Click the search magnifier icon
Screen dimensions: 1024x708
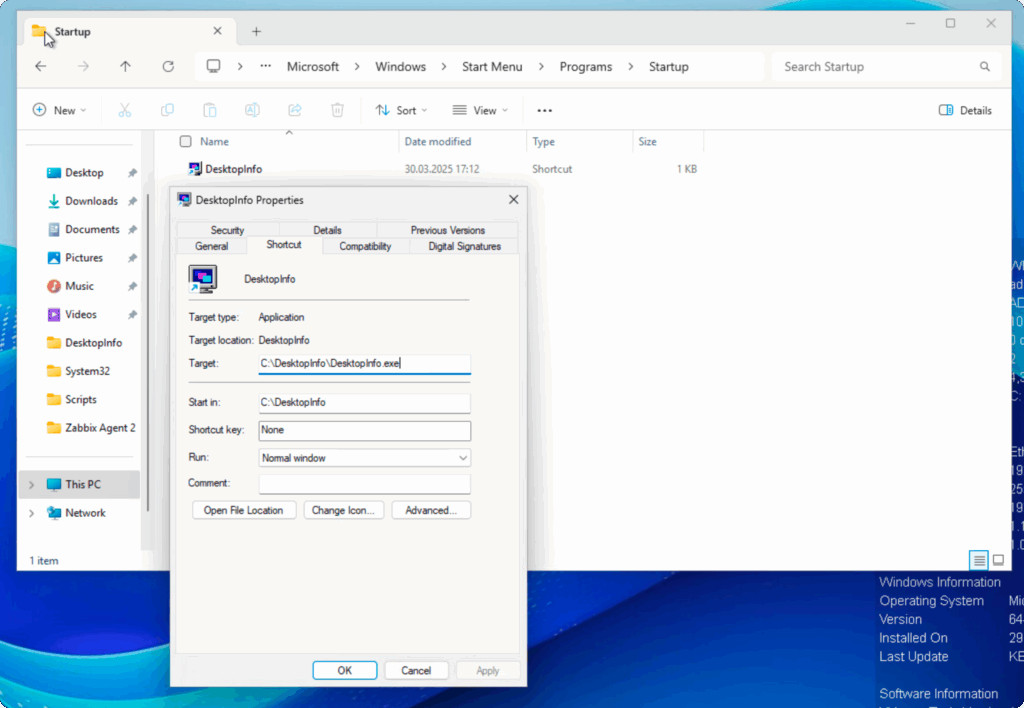tap(985, 67)
